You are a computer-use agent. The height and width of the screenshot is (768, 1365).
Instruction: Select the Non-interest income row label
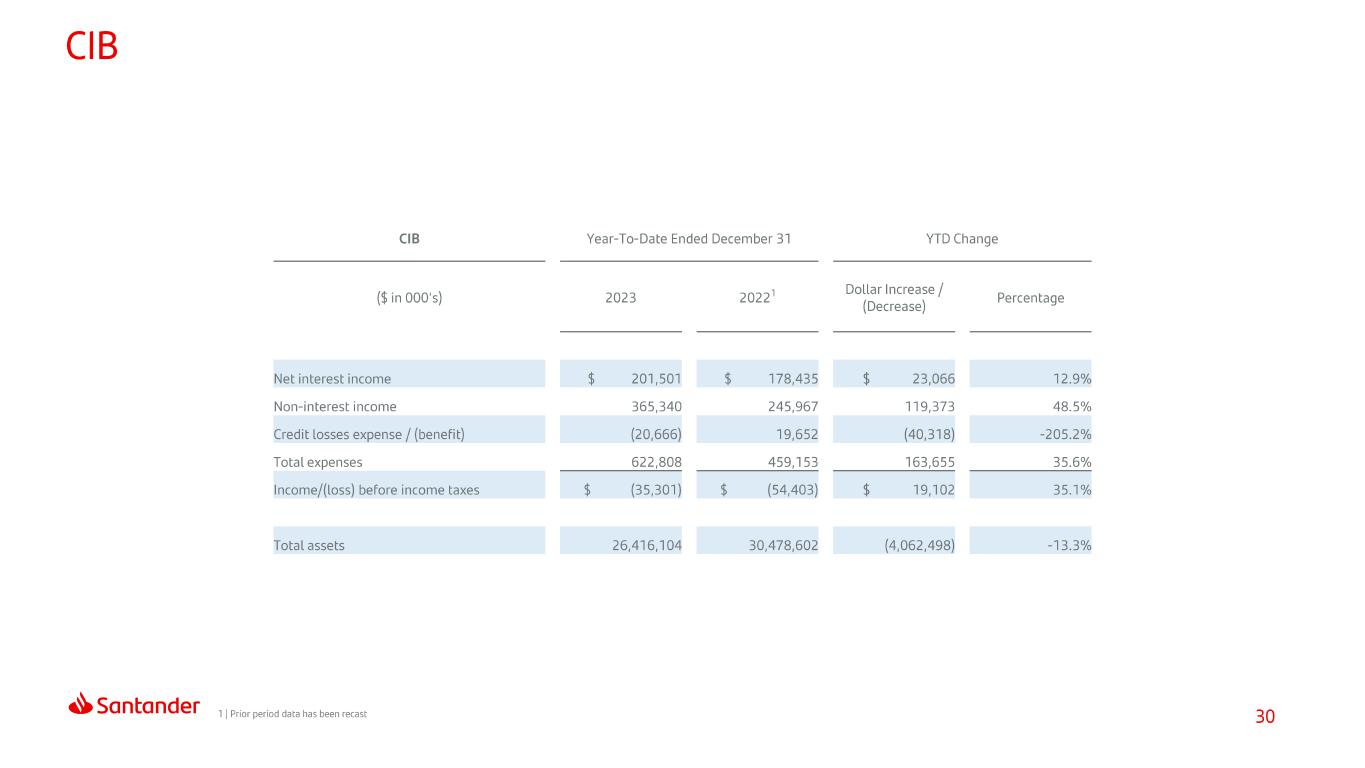tap(335, 407)
